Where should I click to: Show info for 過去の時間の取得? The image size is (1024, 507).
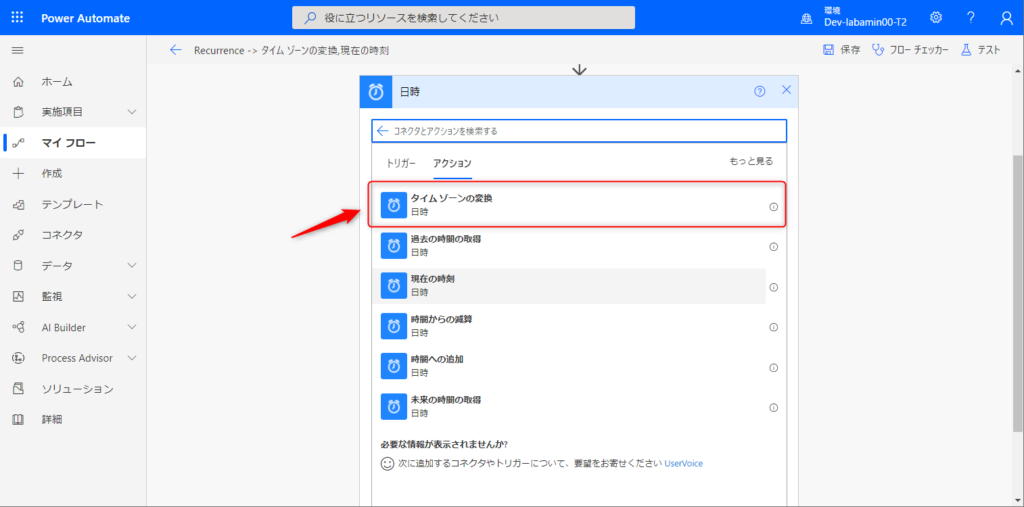tap(774, 247)
